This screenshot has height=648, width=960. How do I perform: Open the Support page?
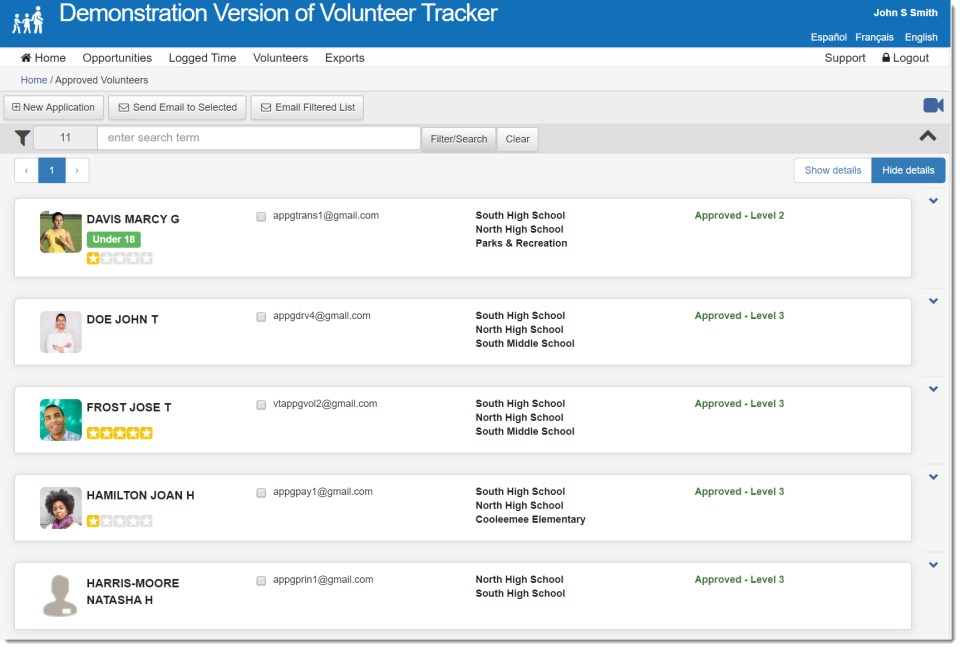point(844,58)
